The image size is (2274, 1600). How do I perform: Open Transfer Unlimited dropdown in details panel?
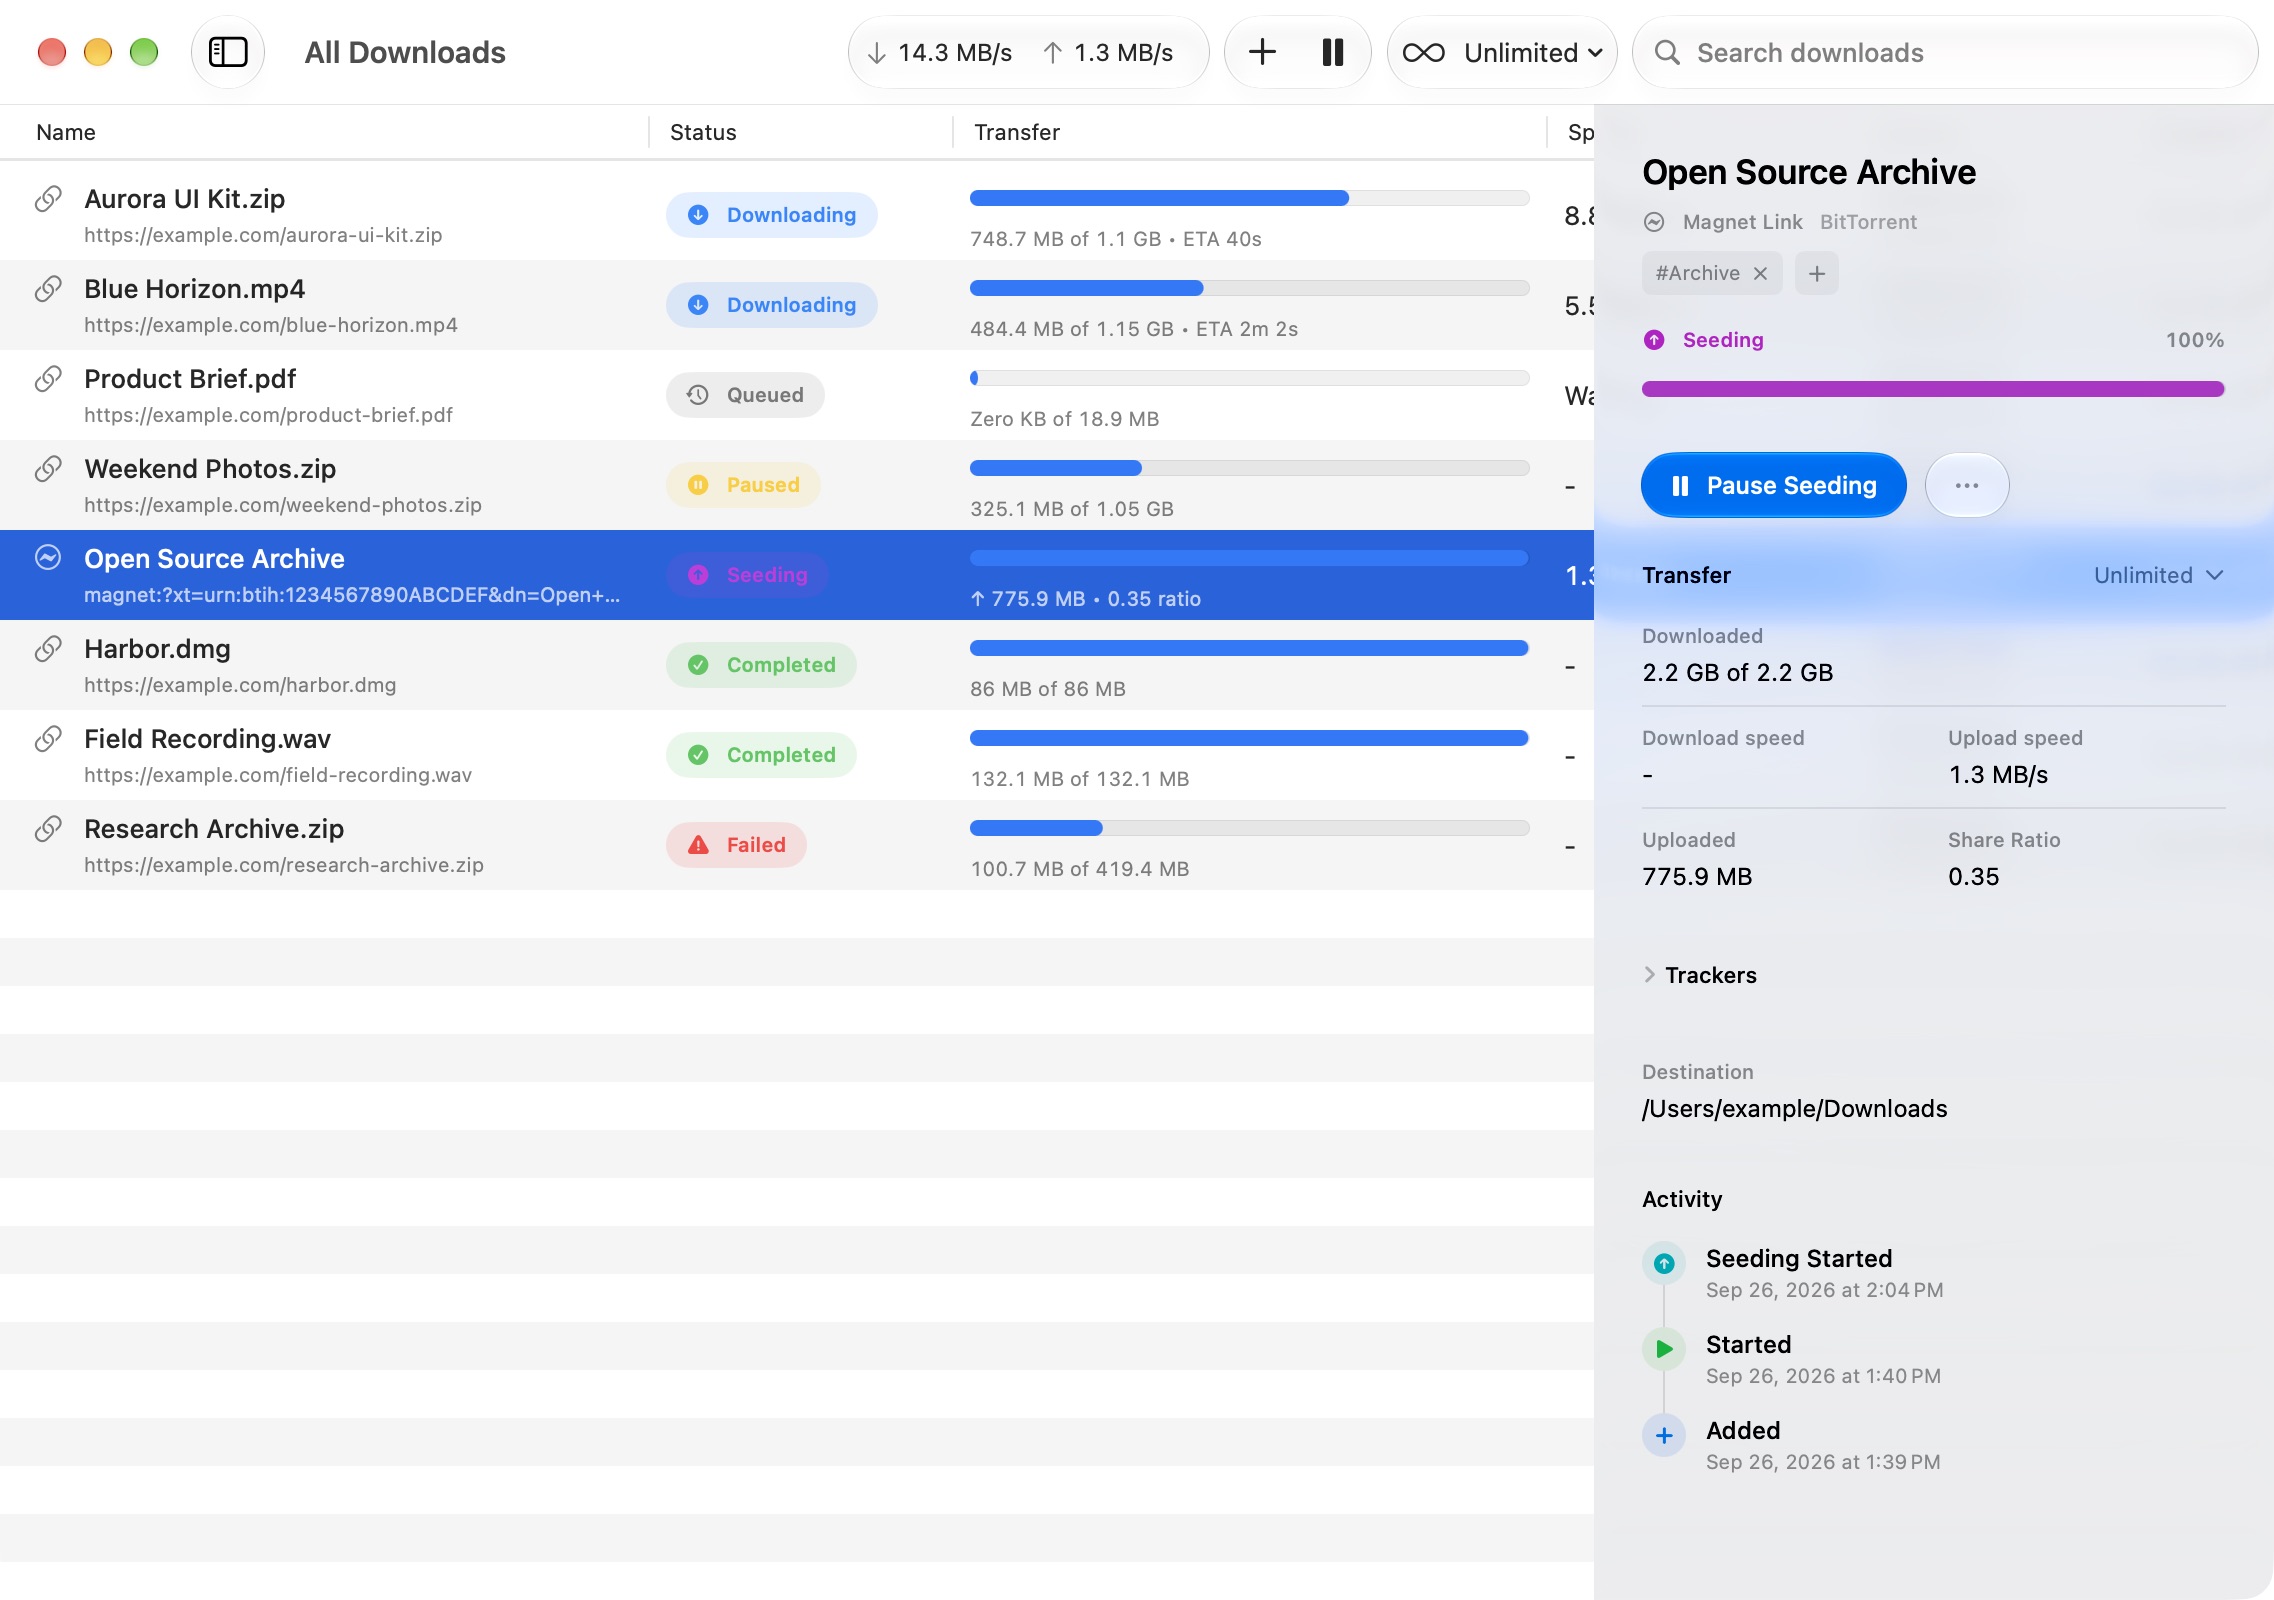coord(2159,575)
